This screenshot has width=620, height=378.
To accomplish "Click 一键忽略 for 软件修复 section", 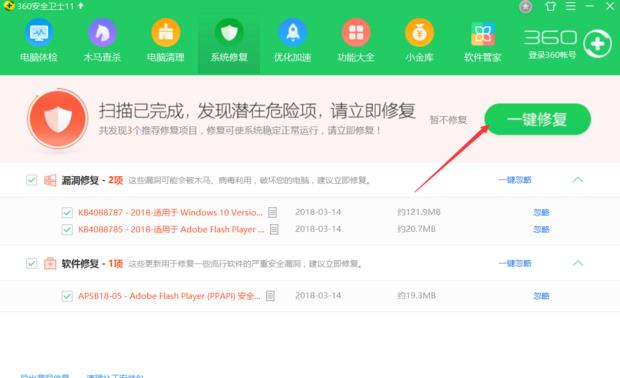I will tap(515, 263).
